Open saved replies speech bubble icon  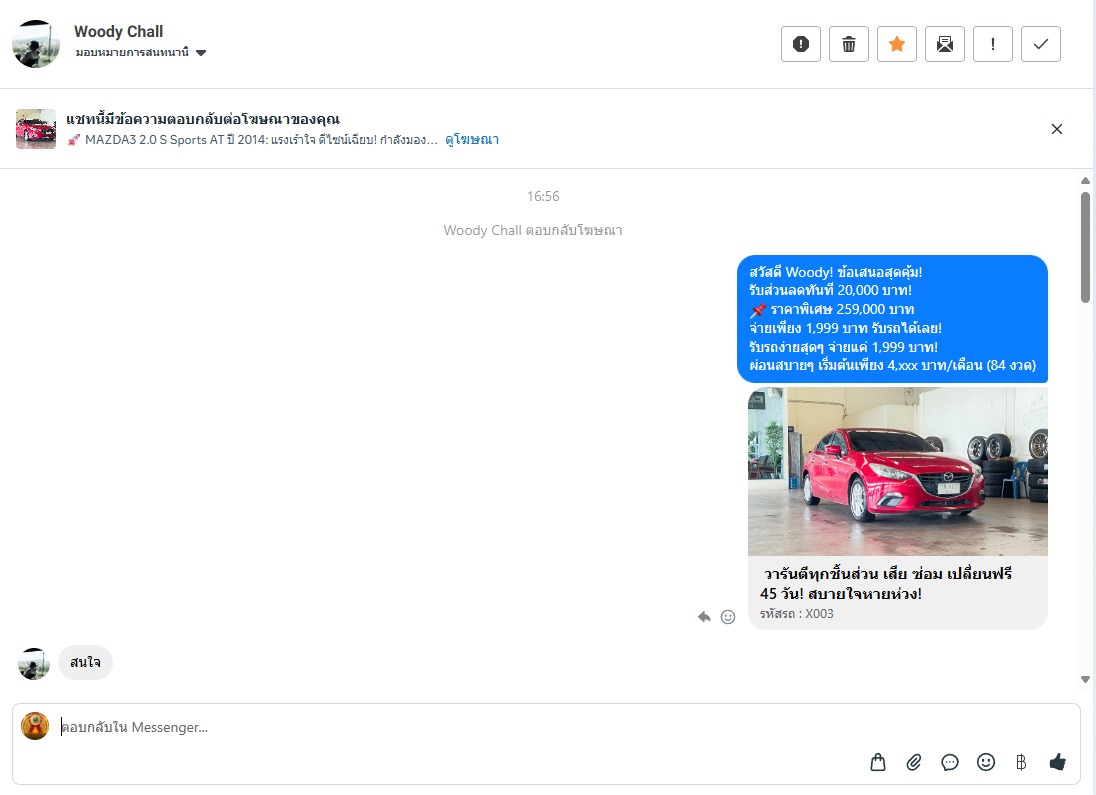[949, 762]
